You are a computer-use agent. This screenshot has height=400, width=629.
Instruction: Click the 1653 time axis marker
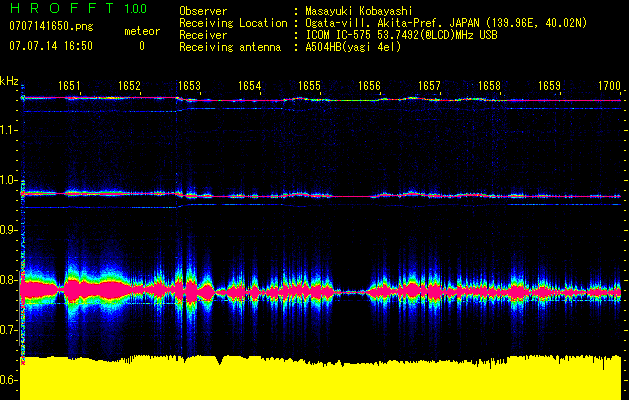point(189,85)
